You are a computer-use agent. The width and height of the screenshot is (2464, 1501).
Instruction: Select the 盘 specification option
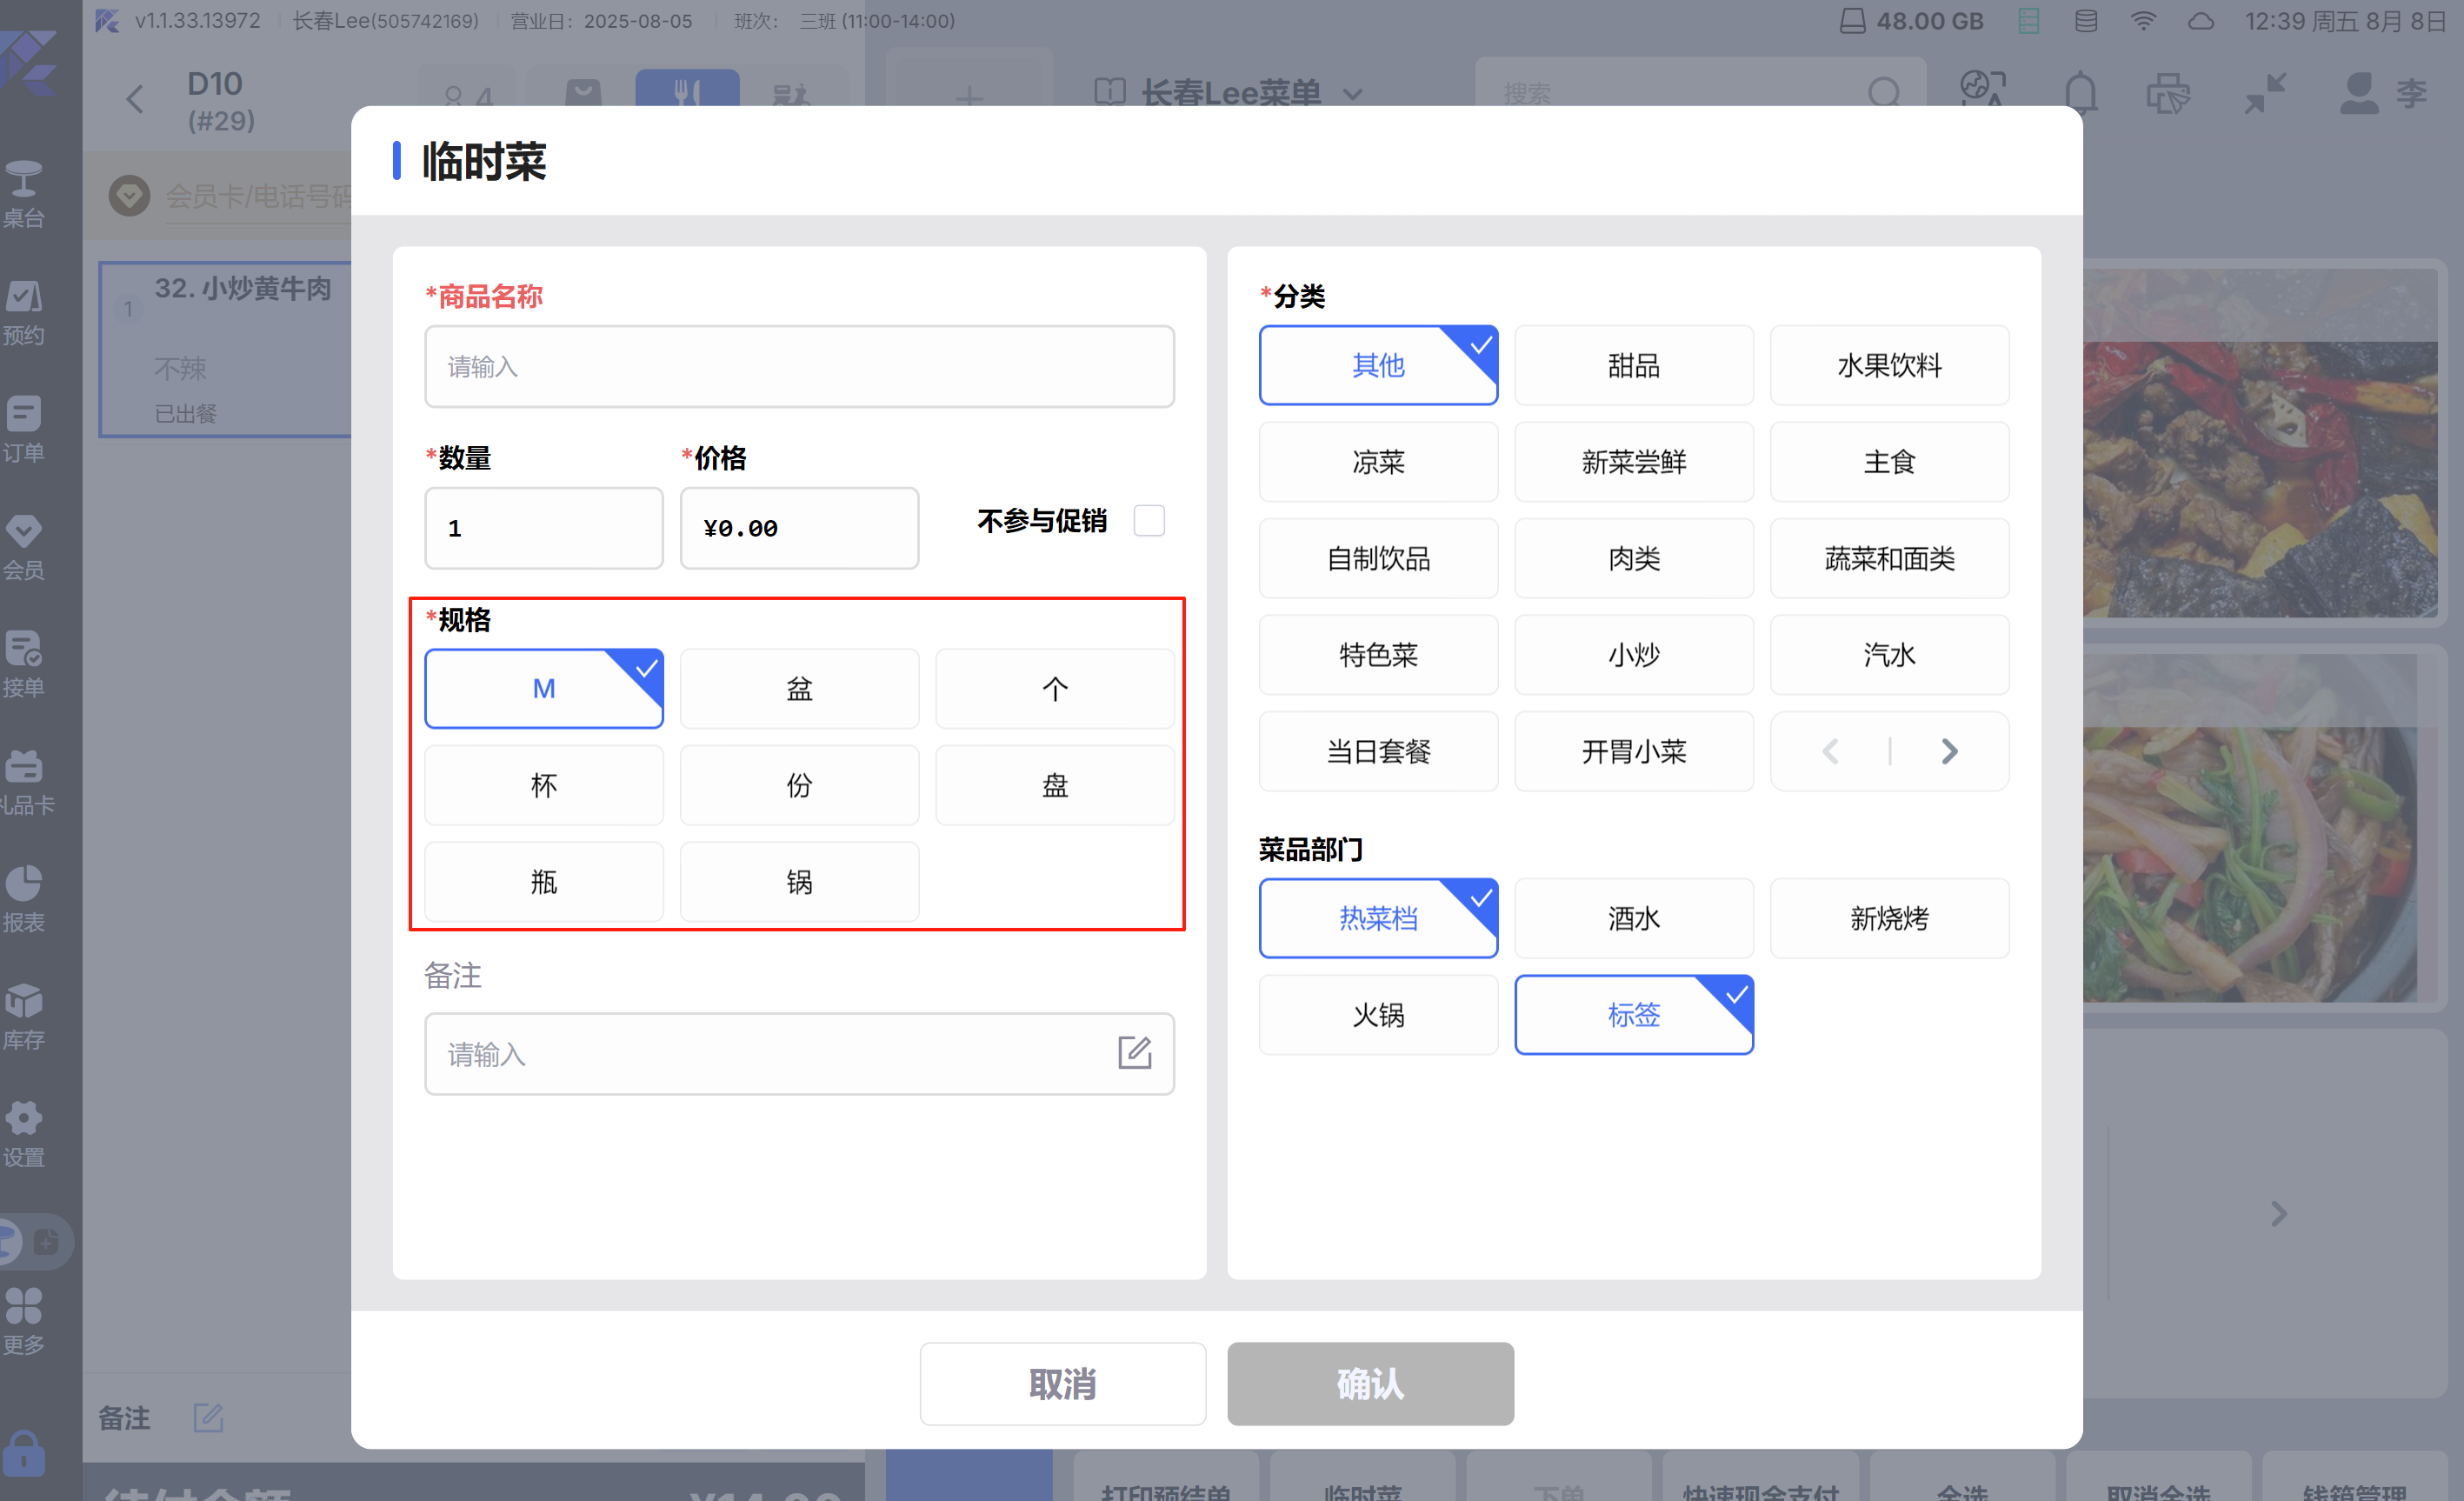[1055, 785]
